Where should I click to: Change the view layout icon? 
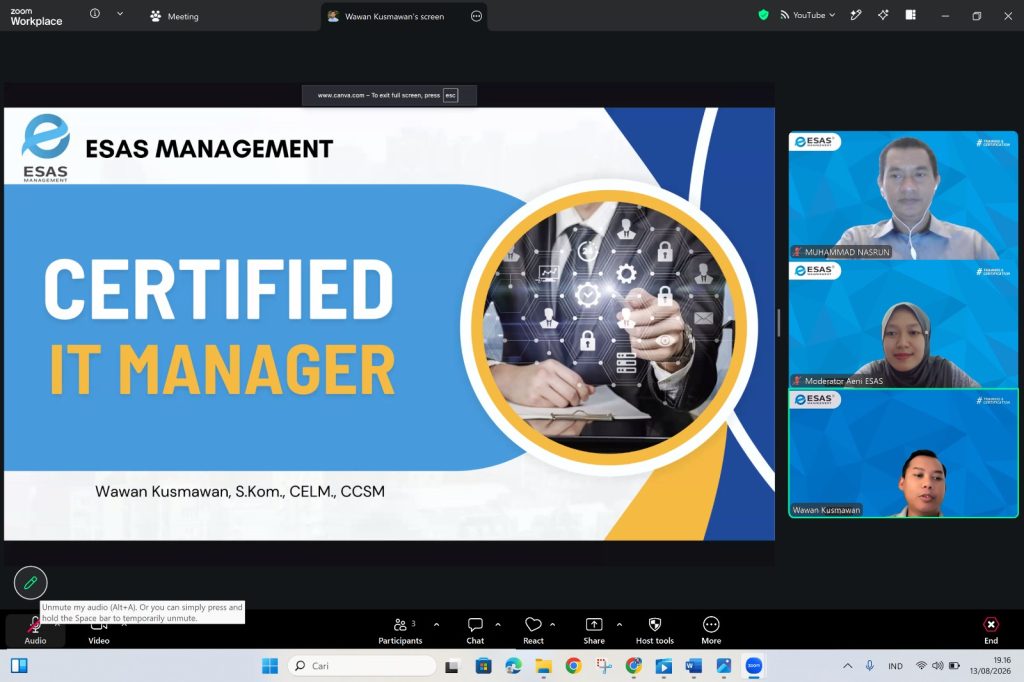click(x=910, y=14)
